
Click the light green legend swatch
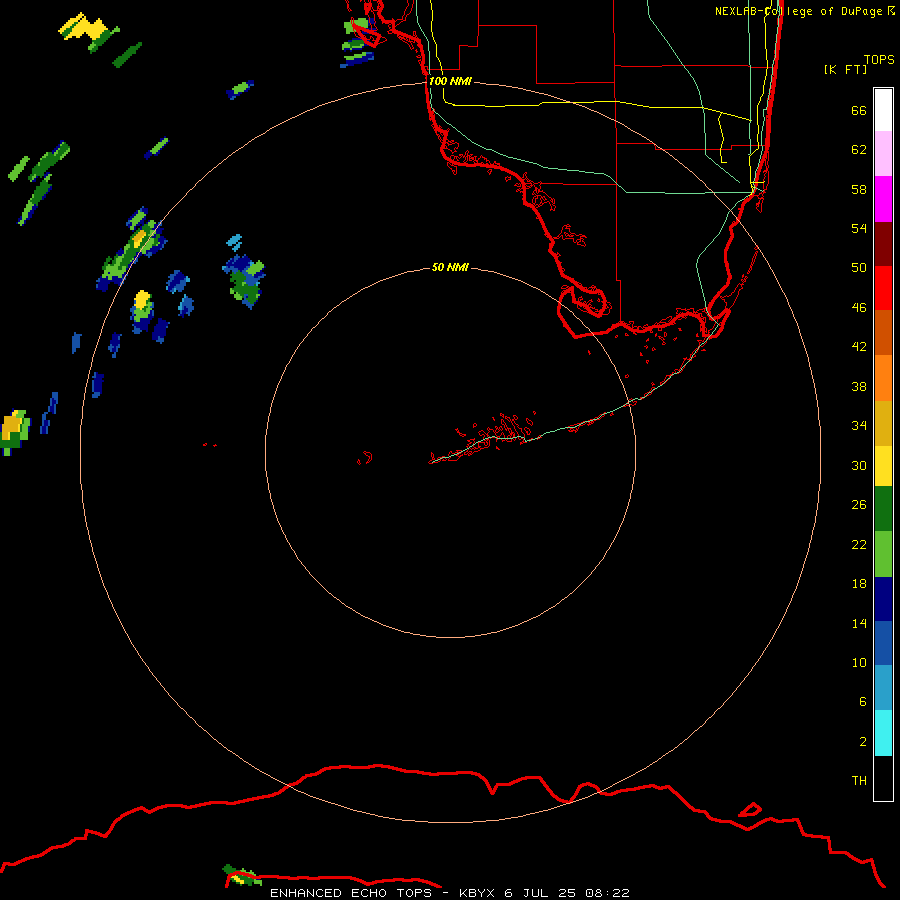click(883, 554)
